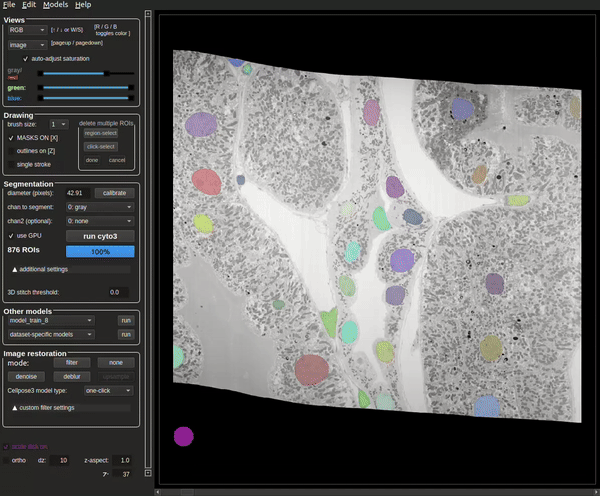Click the scroll-up arrow above the image view
The width and height of the screenshot is (600, 496).
[149, 15]
